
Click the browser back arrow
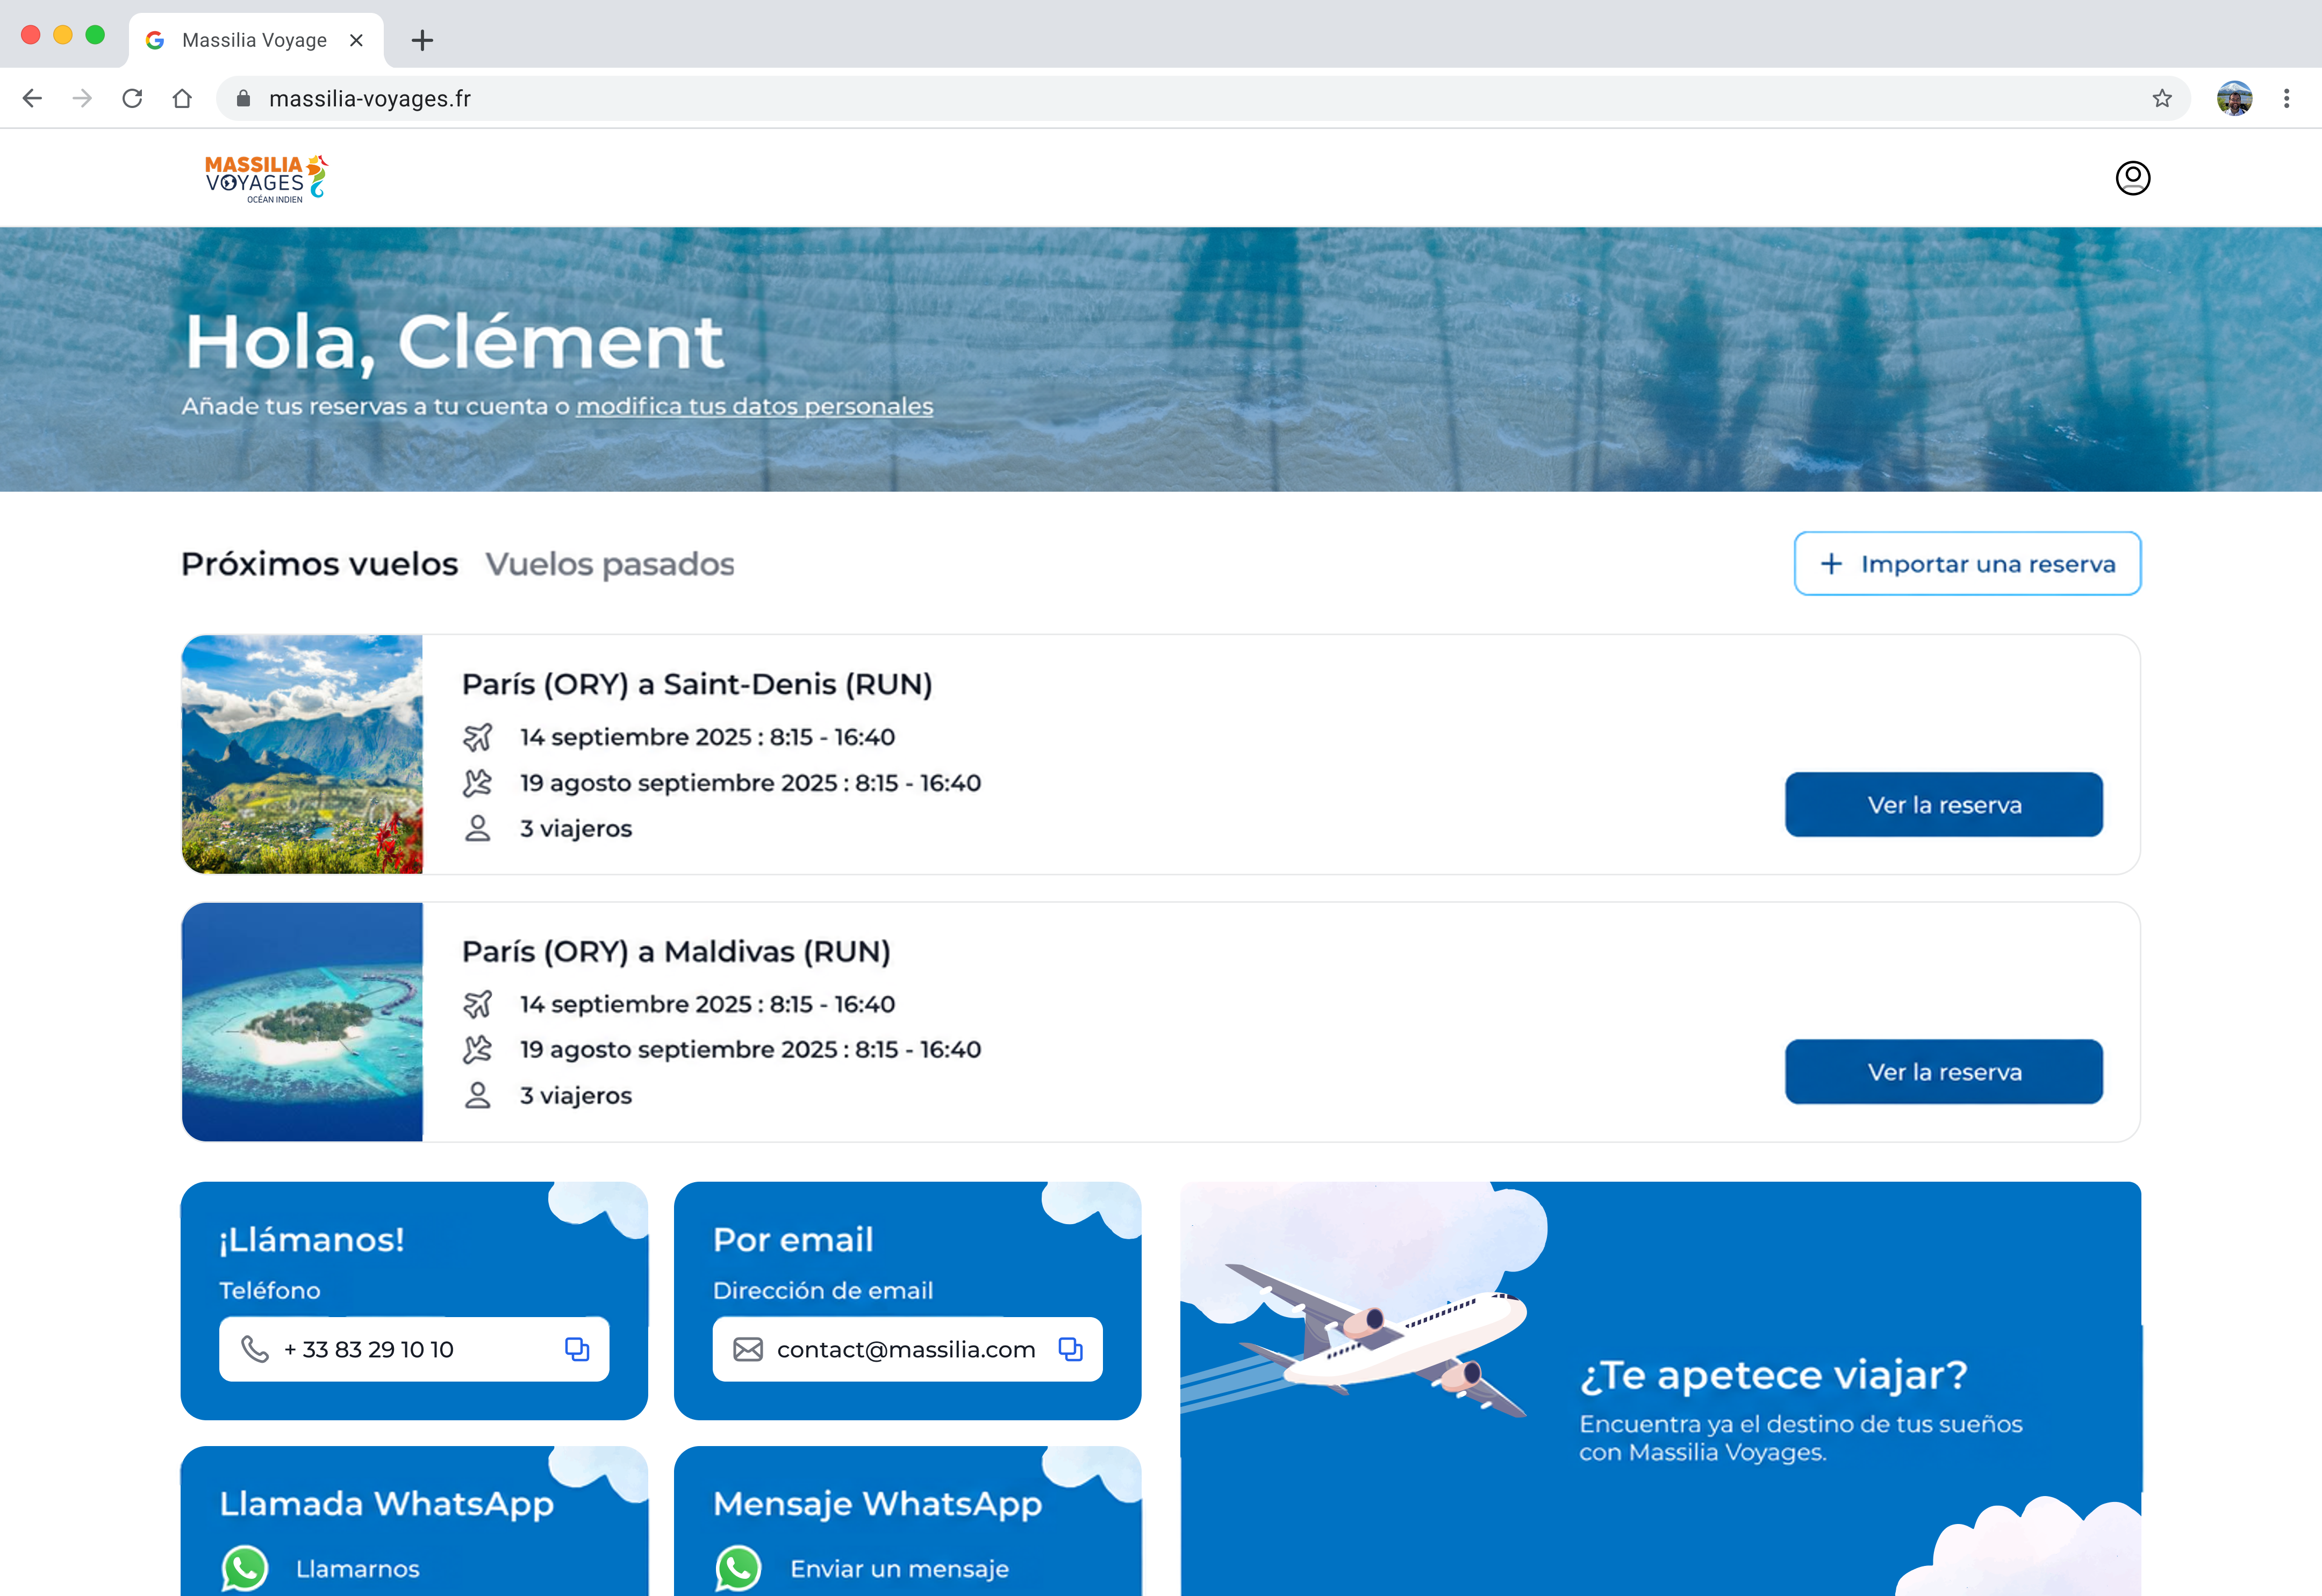[32, 98]
